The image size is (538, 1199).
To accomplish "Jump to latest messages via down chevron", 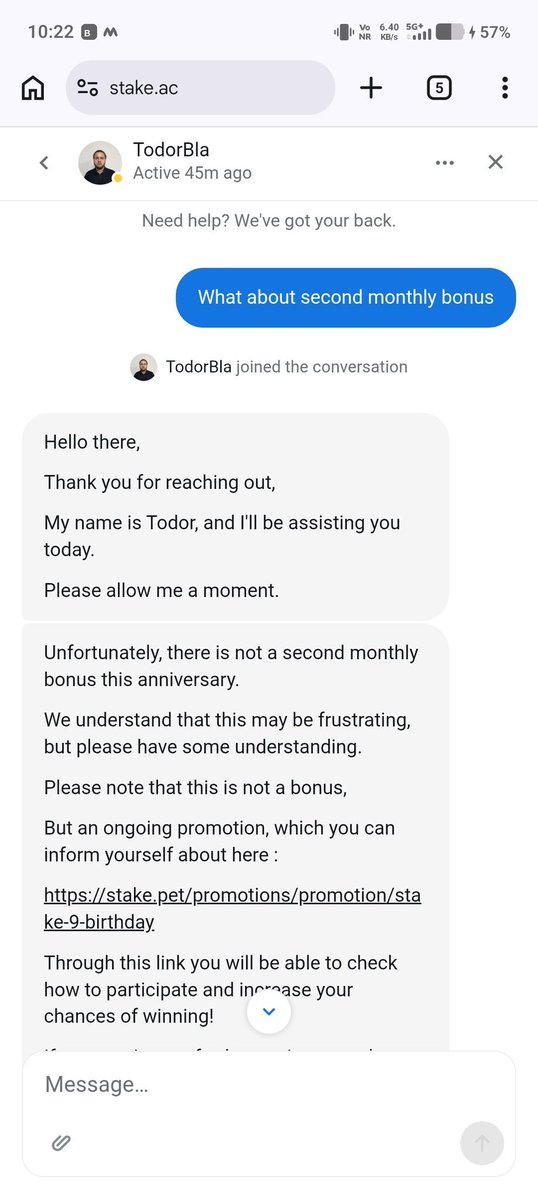I will point(268,1012).
